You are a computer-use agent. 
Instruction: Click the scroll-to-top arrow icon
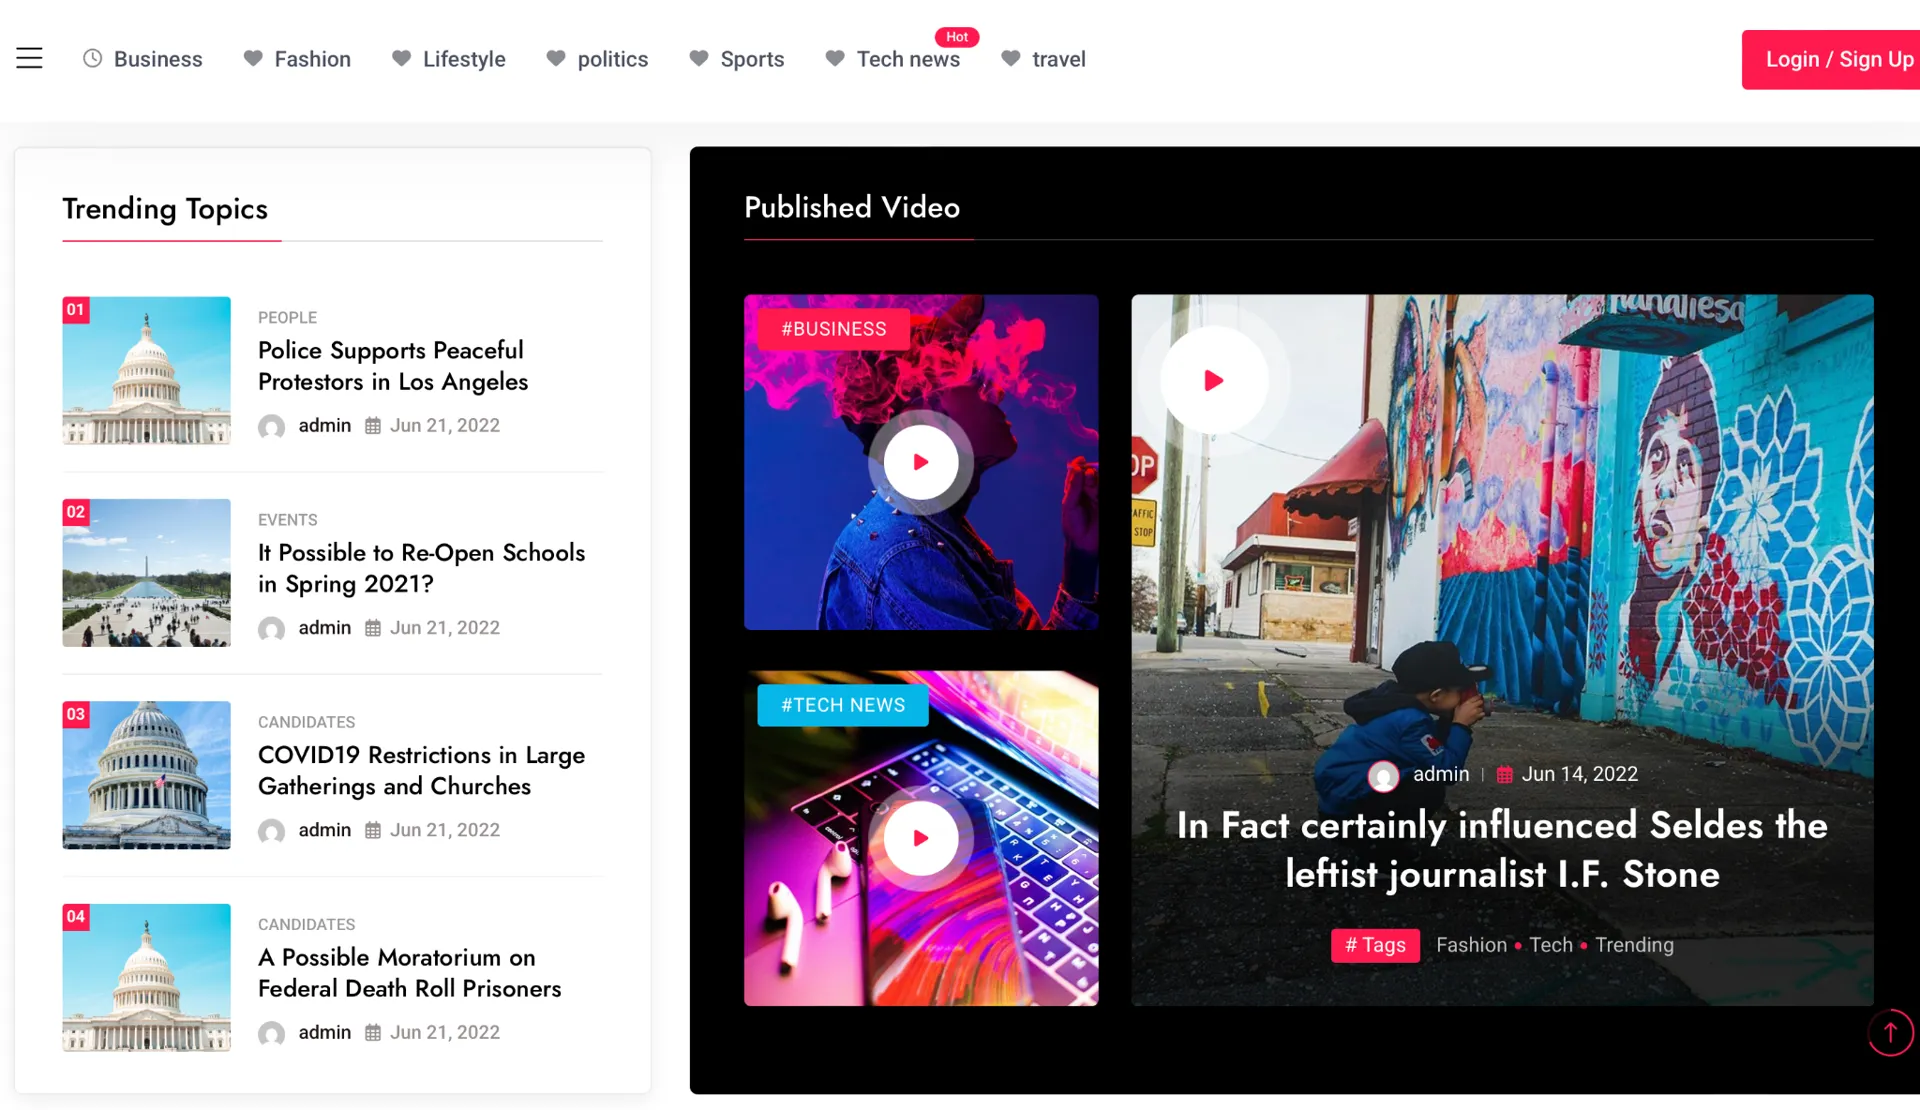[x=1889, y=1033]
